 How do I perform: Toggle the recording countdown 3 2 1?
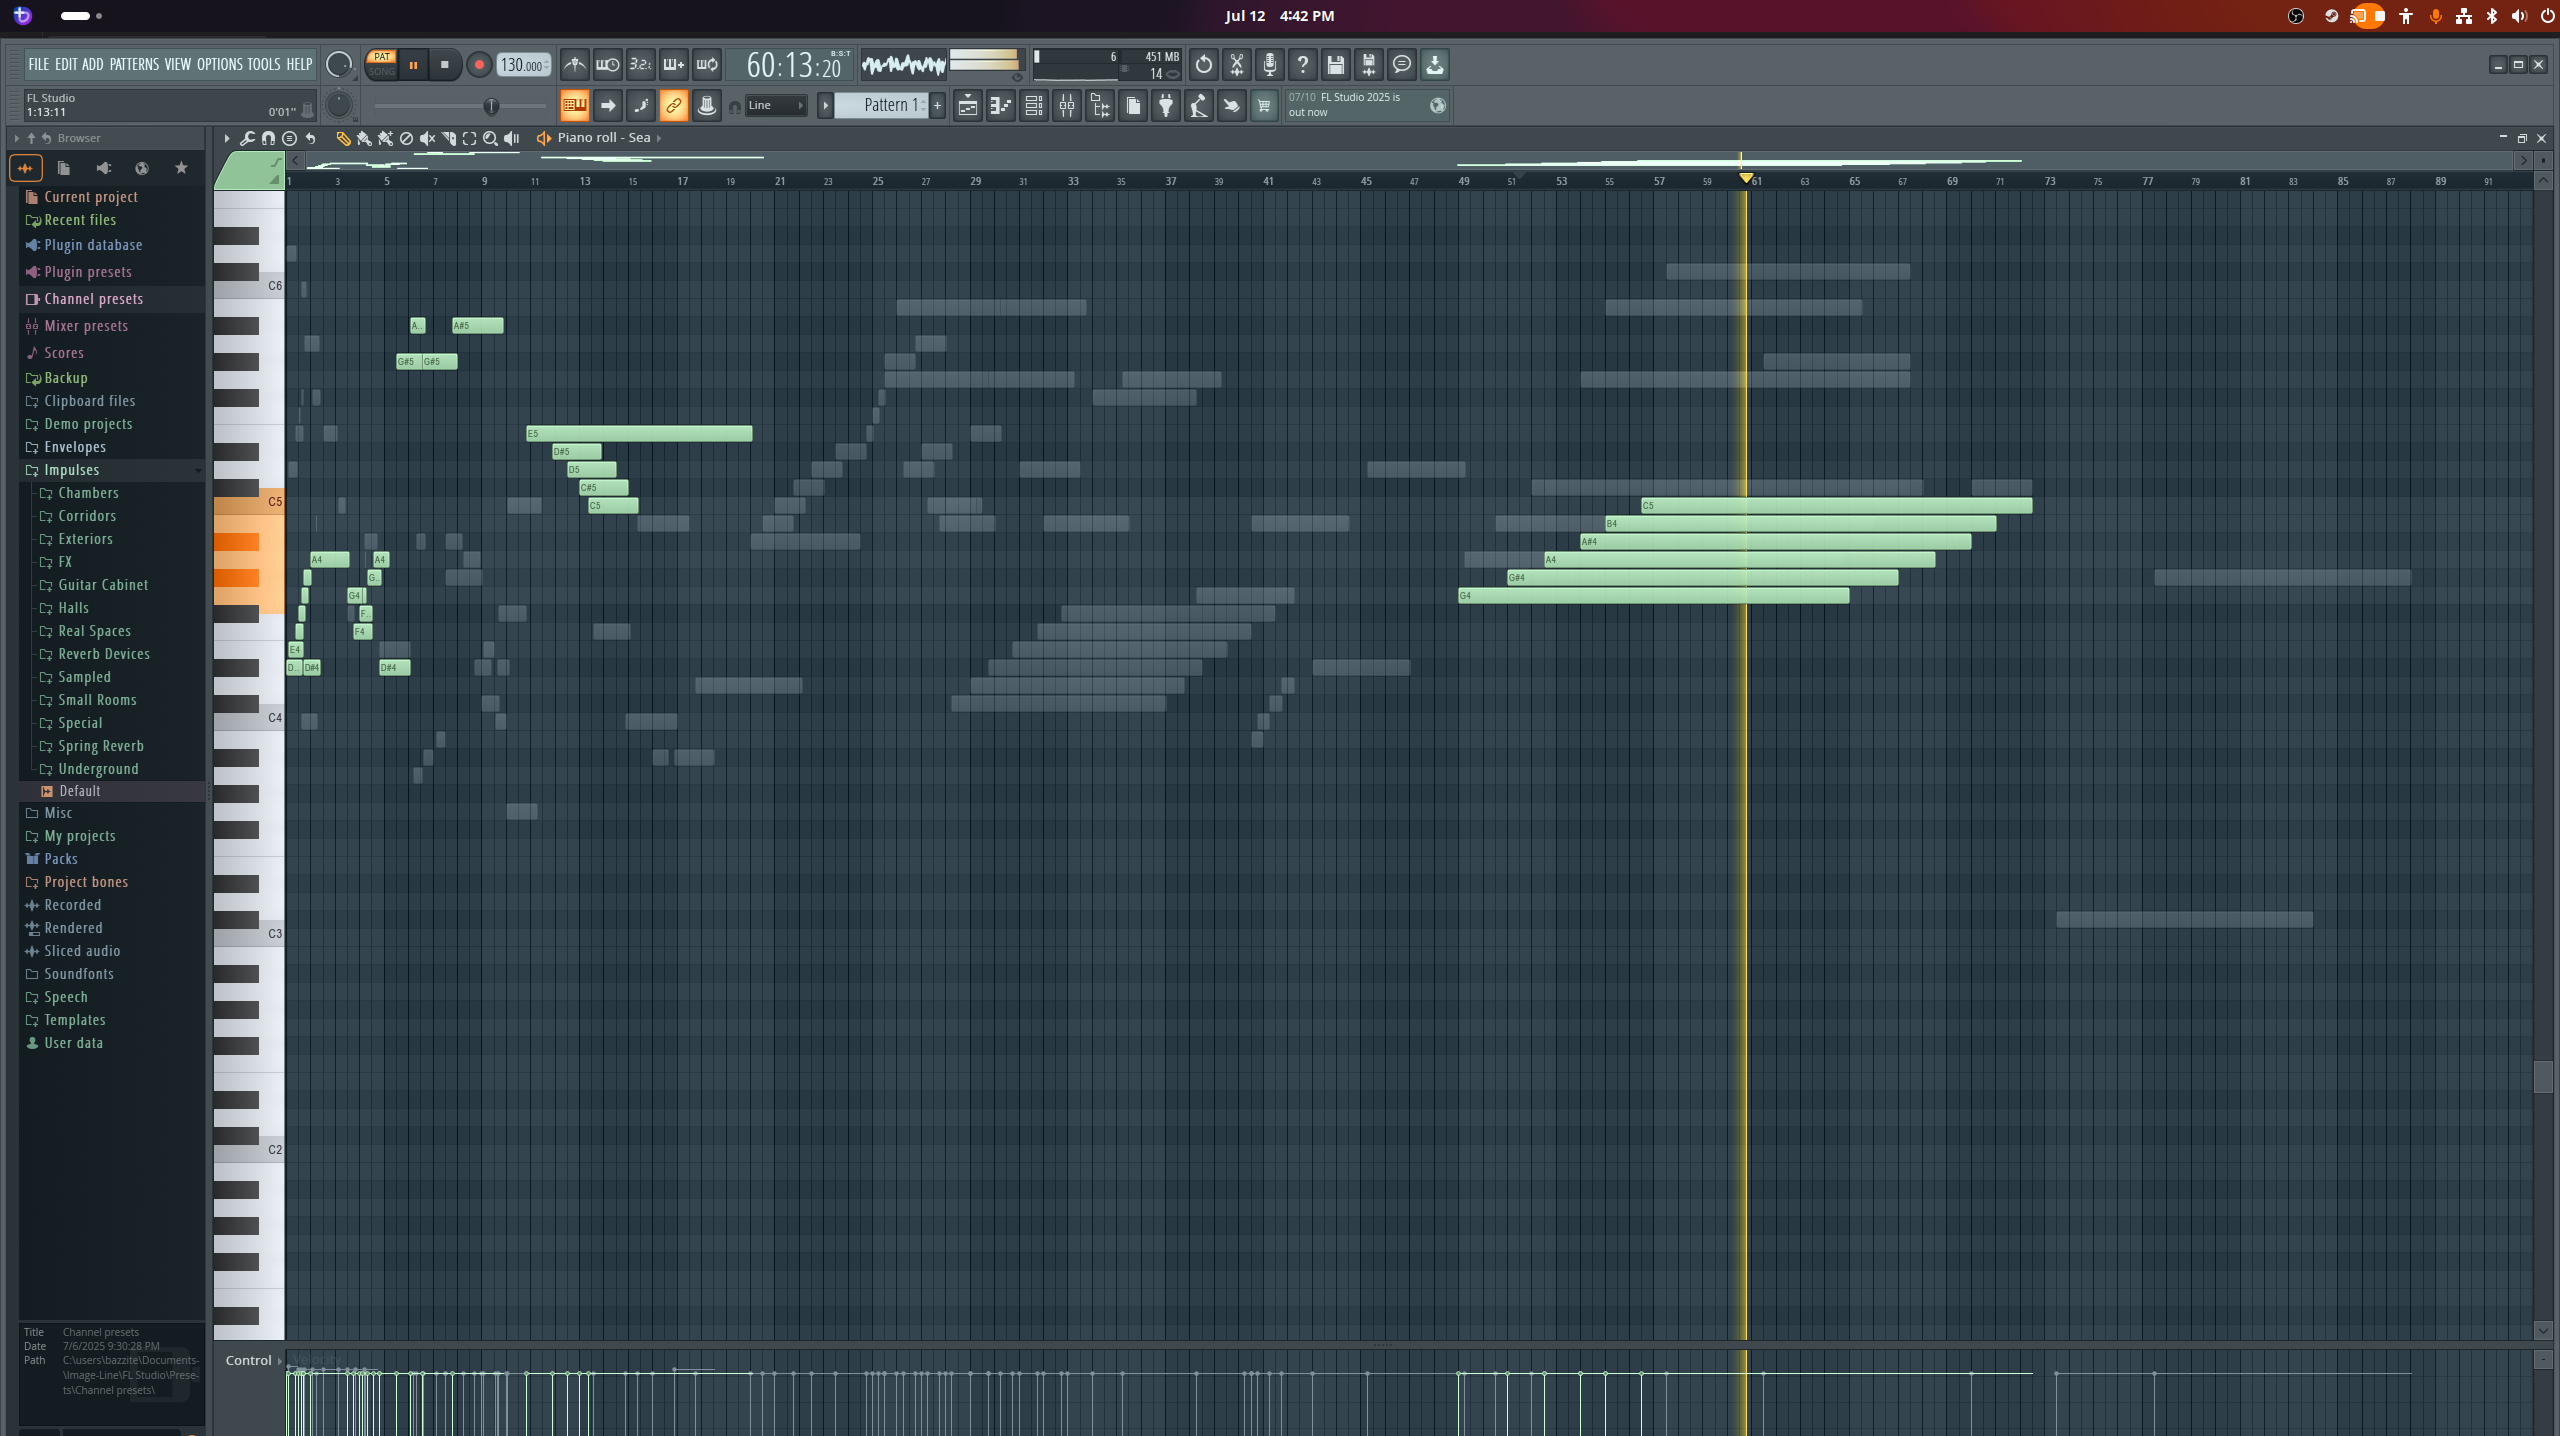640,65
